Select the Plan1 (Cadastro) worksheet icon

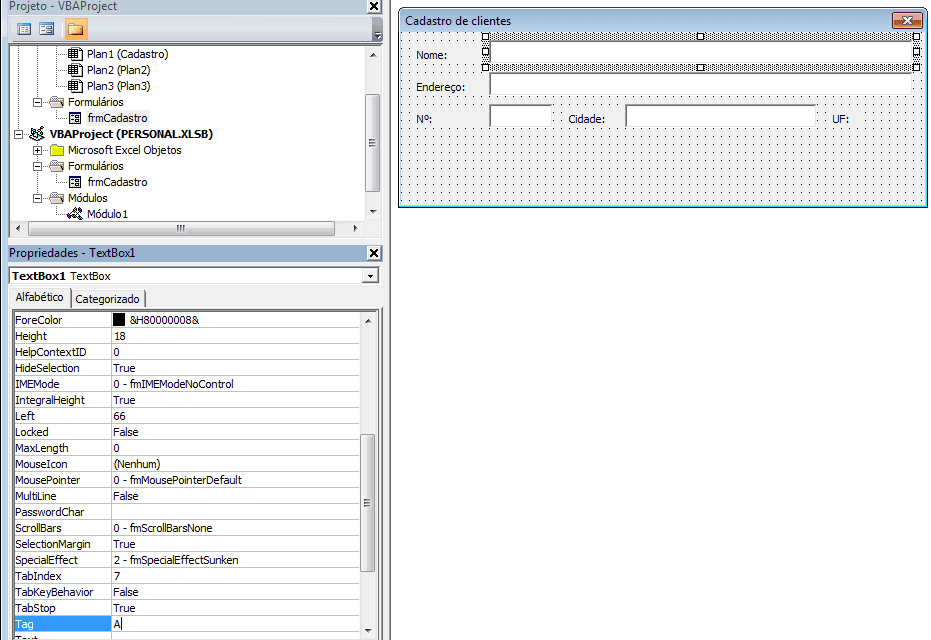pos(78,54)
